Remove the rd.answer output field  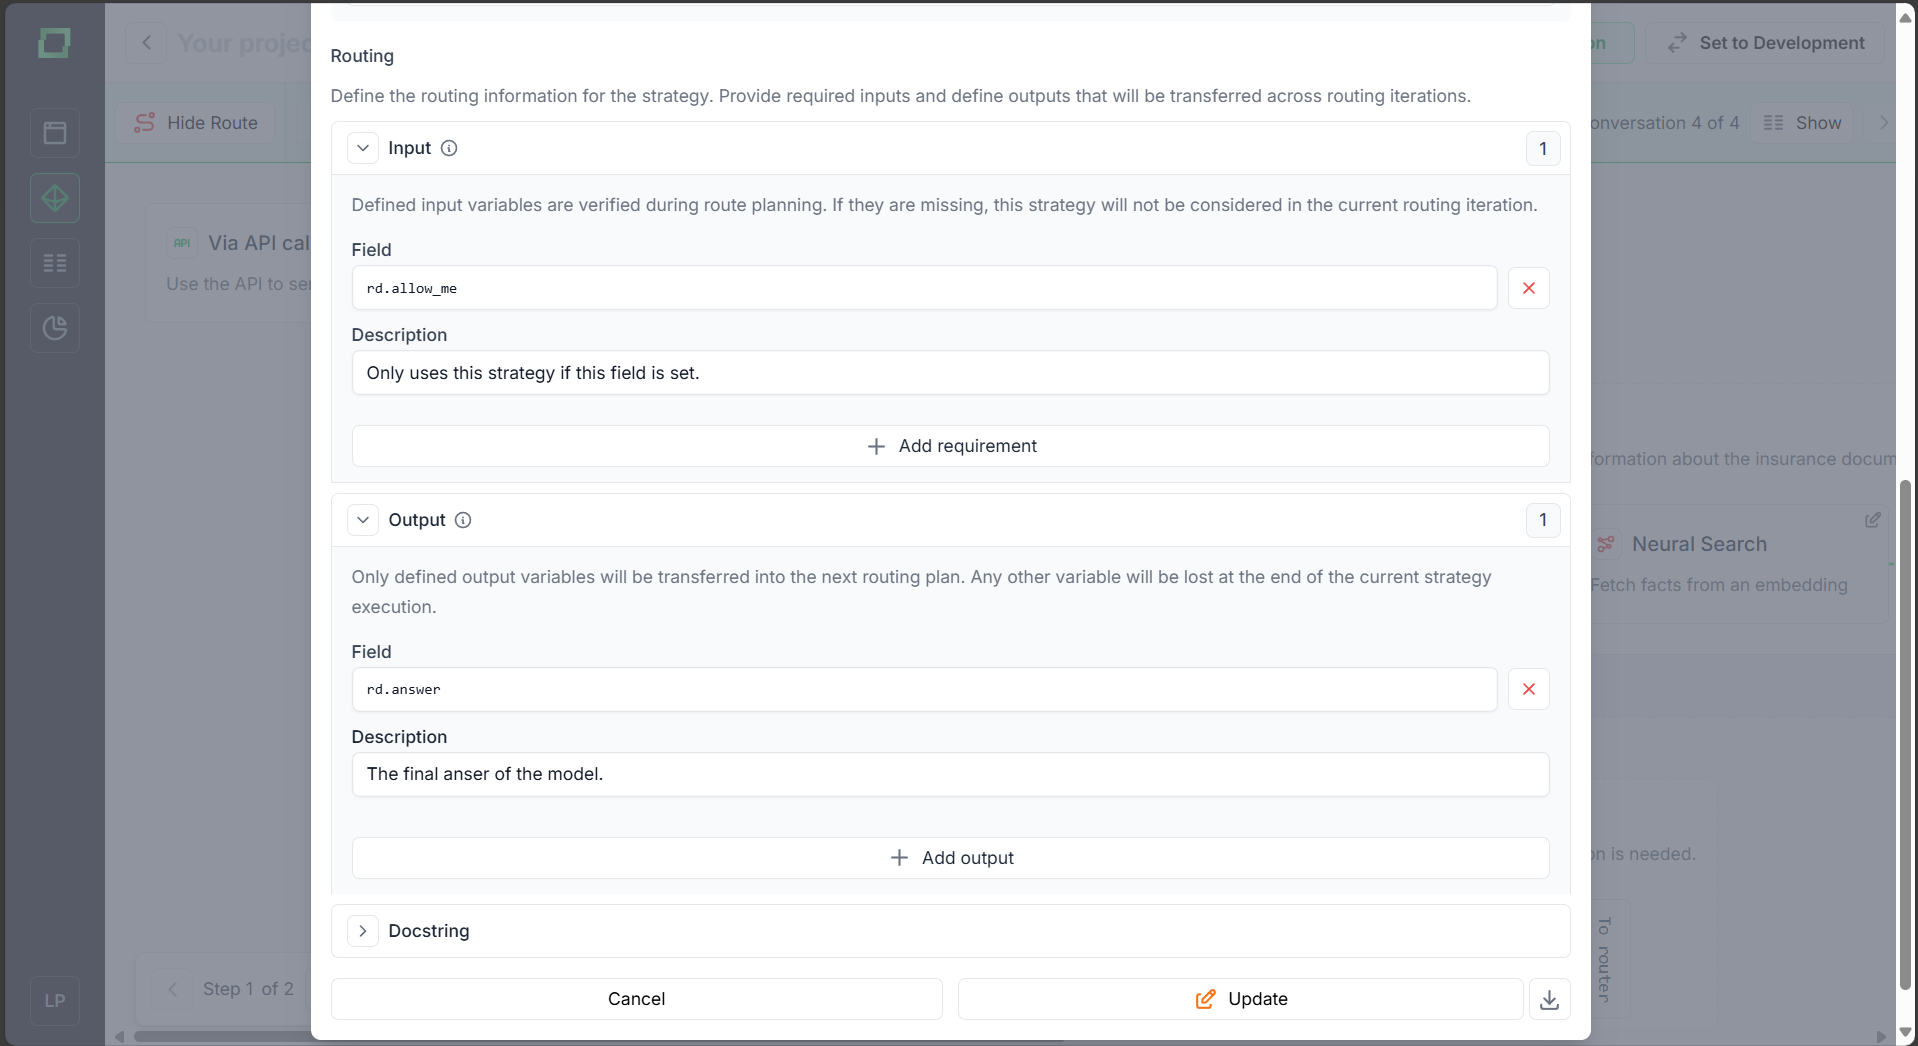click(1528, 689)
